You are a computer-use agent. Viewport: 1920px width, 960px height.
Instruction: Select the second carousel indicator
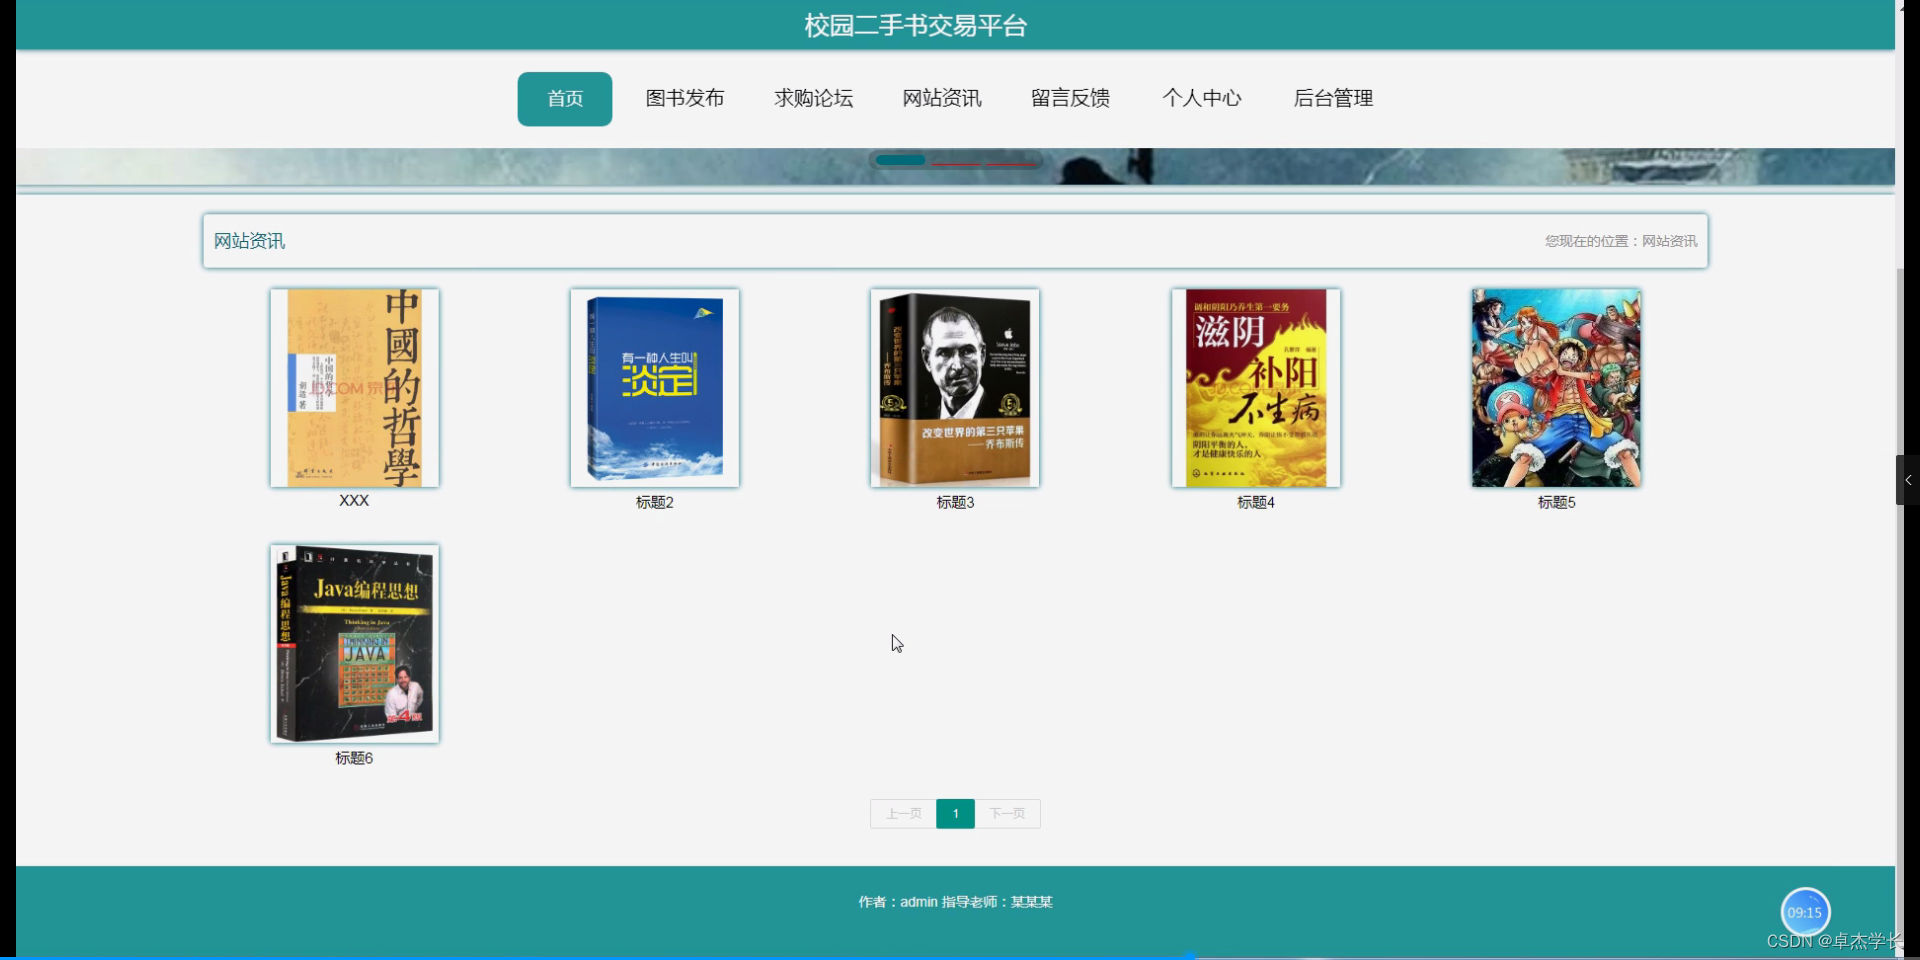957,161
